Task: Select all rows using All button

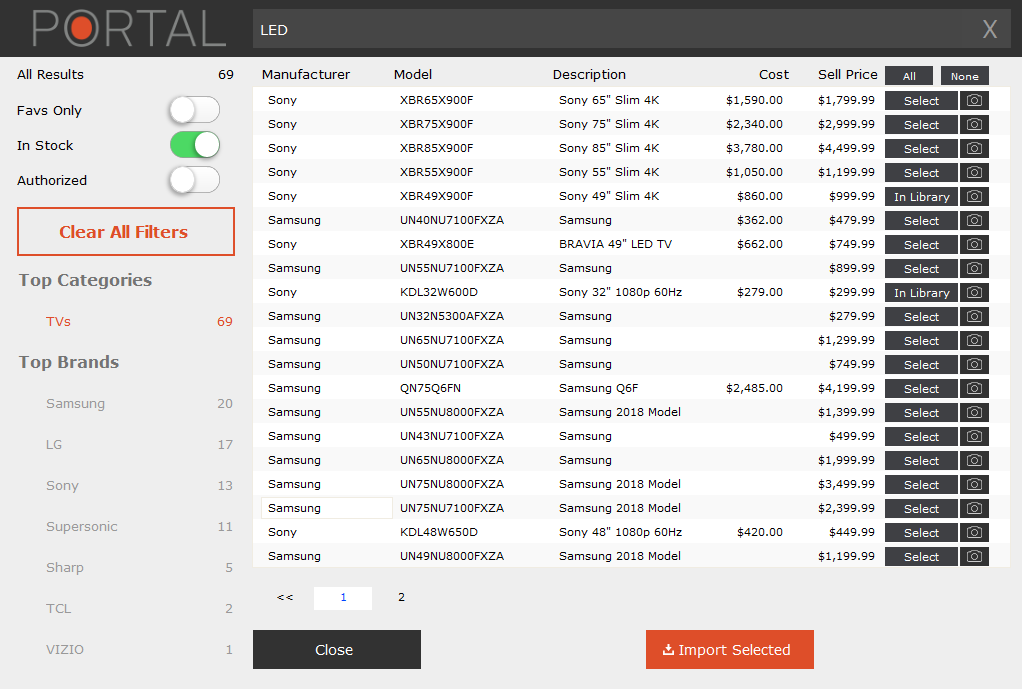Action: [x=908, y=76]
